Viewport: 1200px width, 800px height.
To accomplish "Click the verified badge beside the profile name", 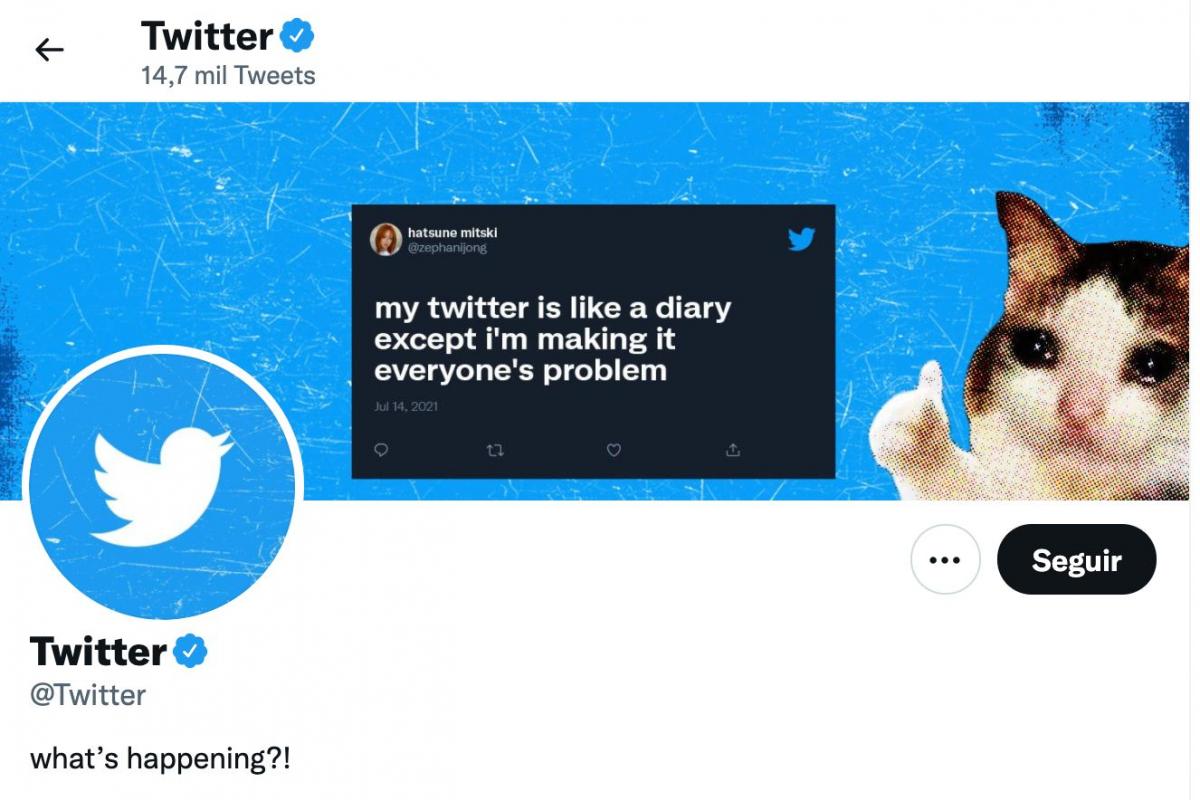I will (x=190, y=652).
